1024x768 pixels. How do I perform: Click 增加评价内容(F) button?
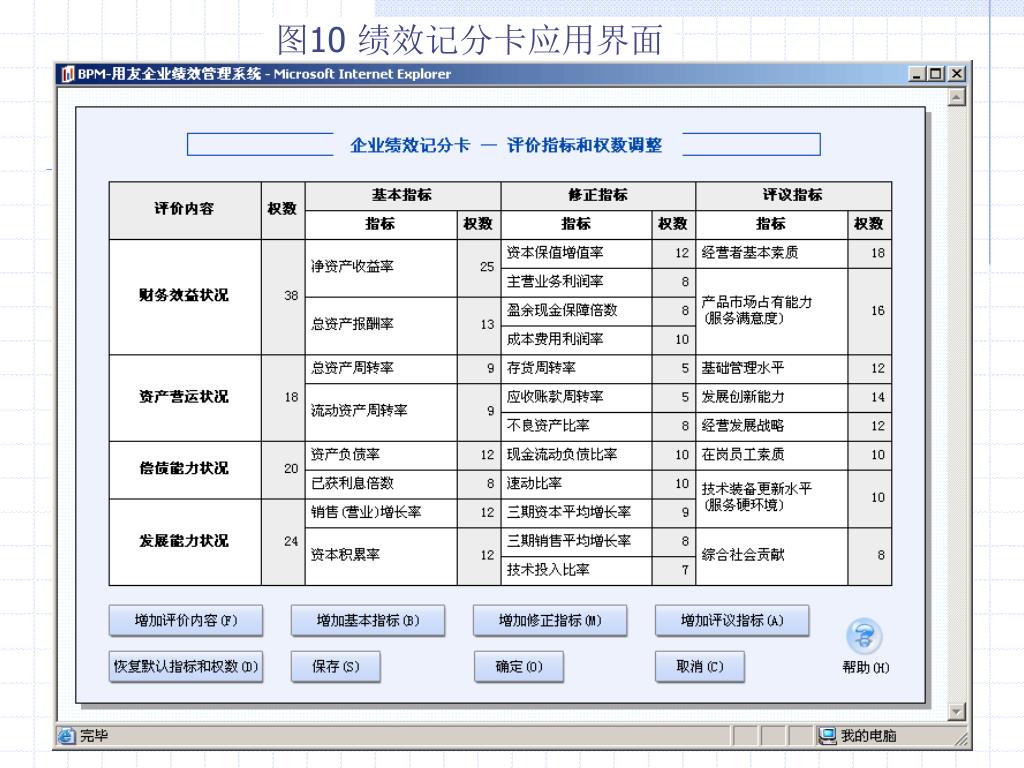point(185,620)
